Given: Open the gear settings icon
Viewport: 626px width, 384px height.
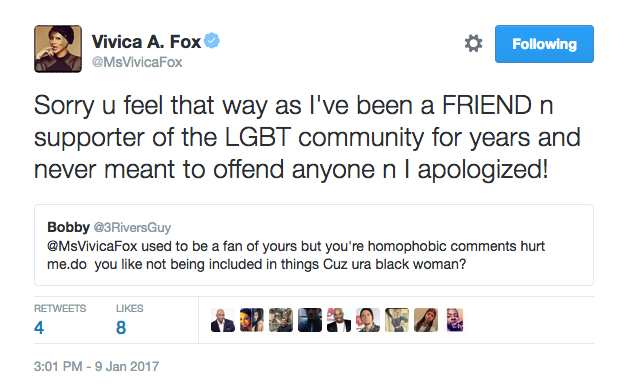Looking at the screenshot, I should point(473,44).
